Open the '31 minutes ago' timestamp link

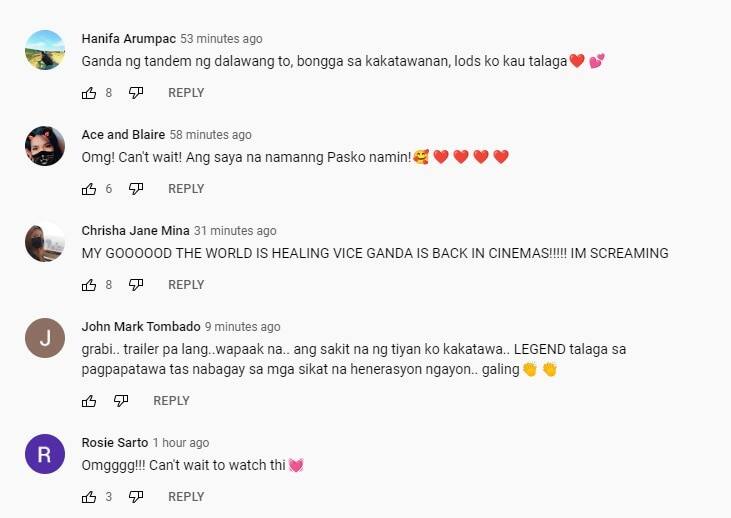click(235, 231)
